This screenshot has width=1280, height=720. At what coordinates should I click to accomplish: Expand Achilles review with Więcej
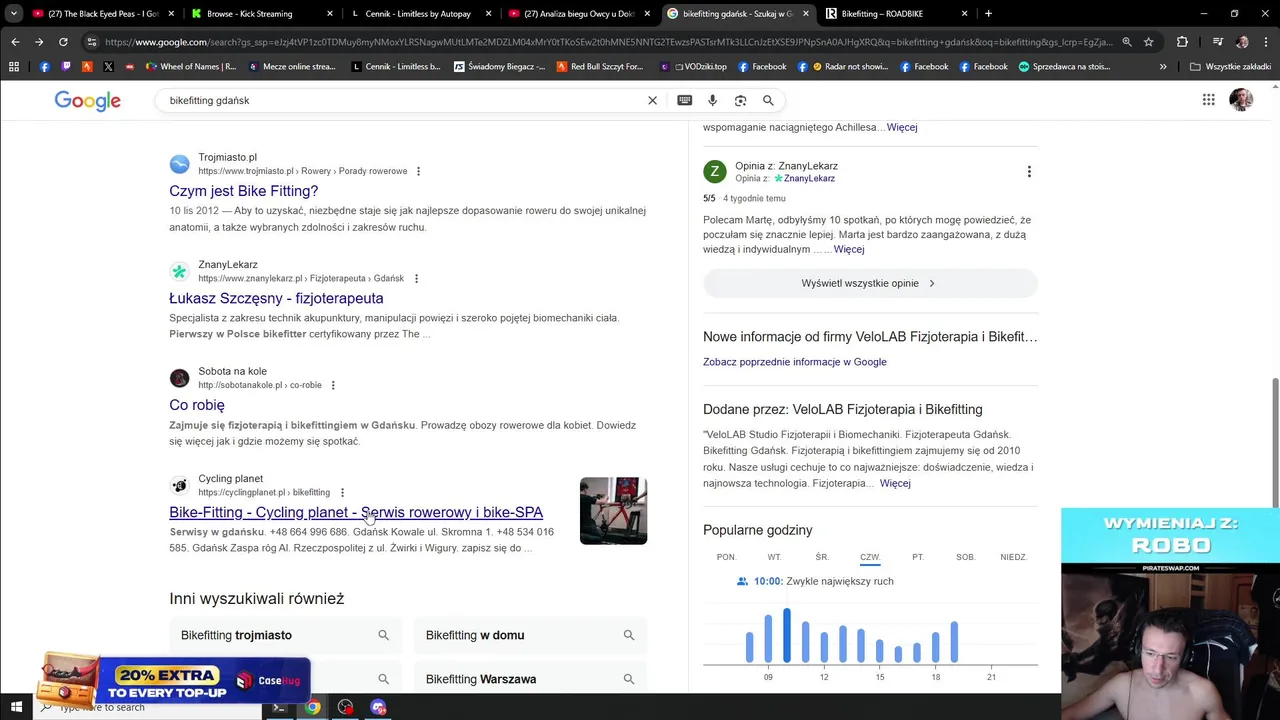coord(902,127)
